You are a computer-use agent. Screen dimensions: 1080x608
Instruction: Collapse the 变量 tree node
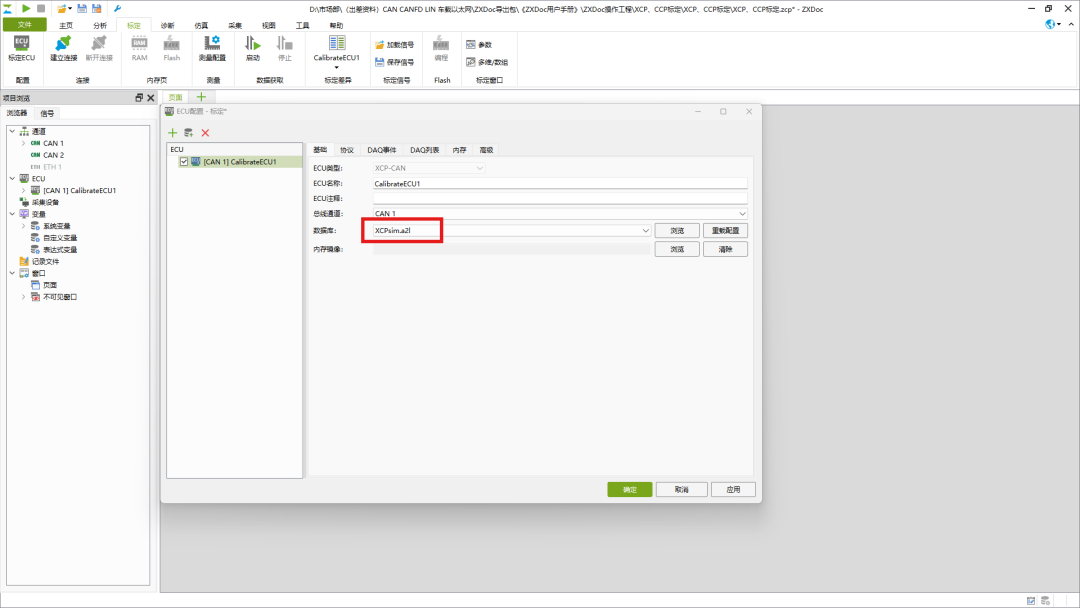[x=12, y=214]
